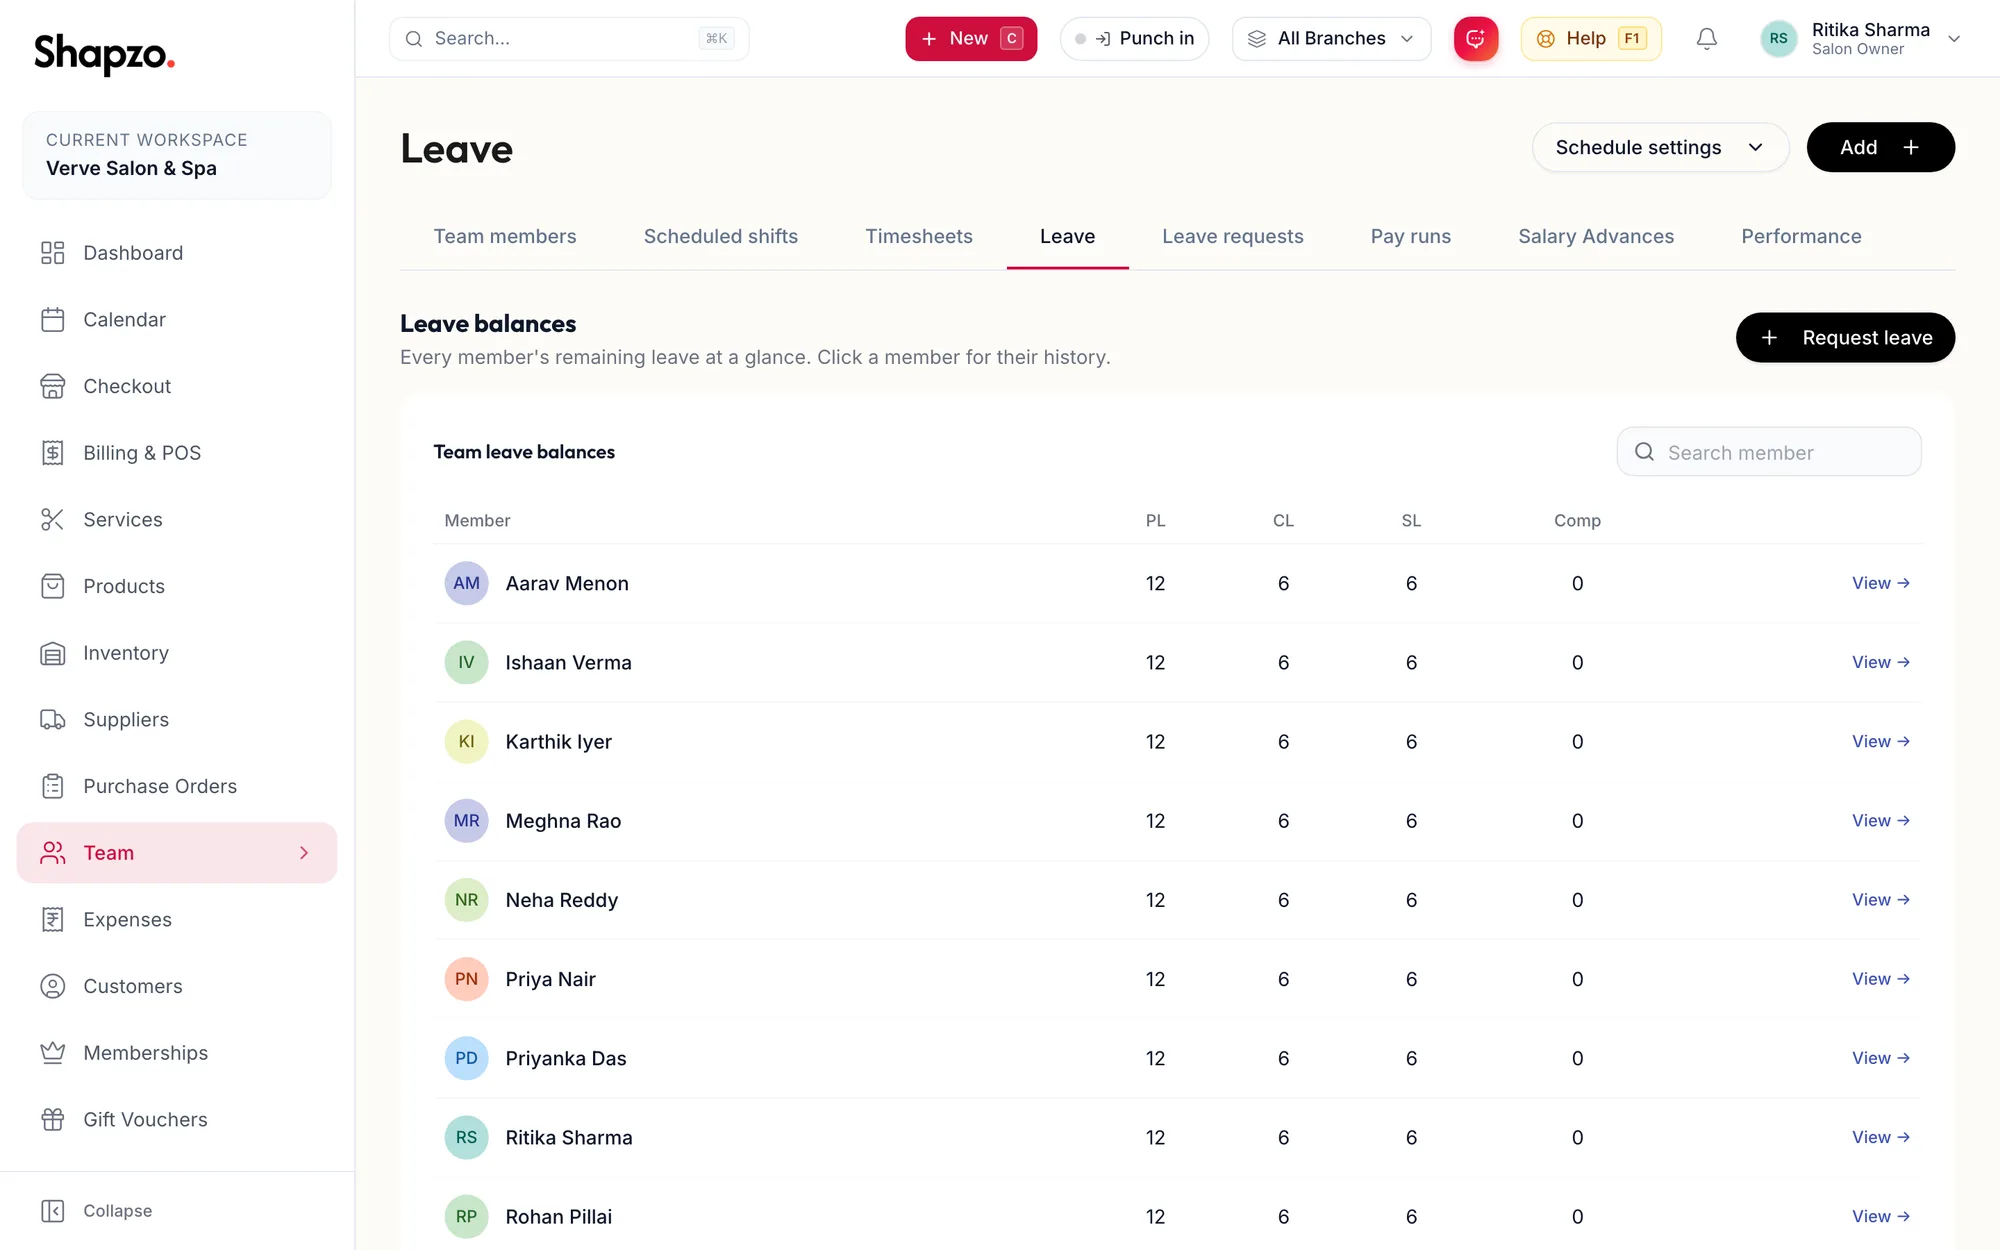View Aarav Menon's leave history
2000x1250 pixels.
pos(1881,583)
